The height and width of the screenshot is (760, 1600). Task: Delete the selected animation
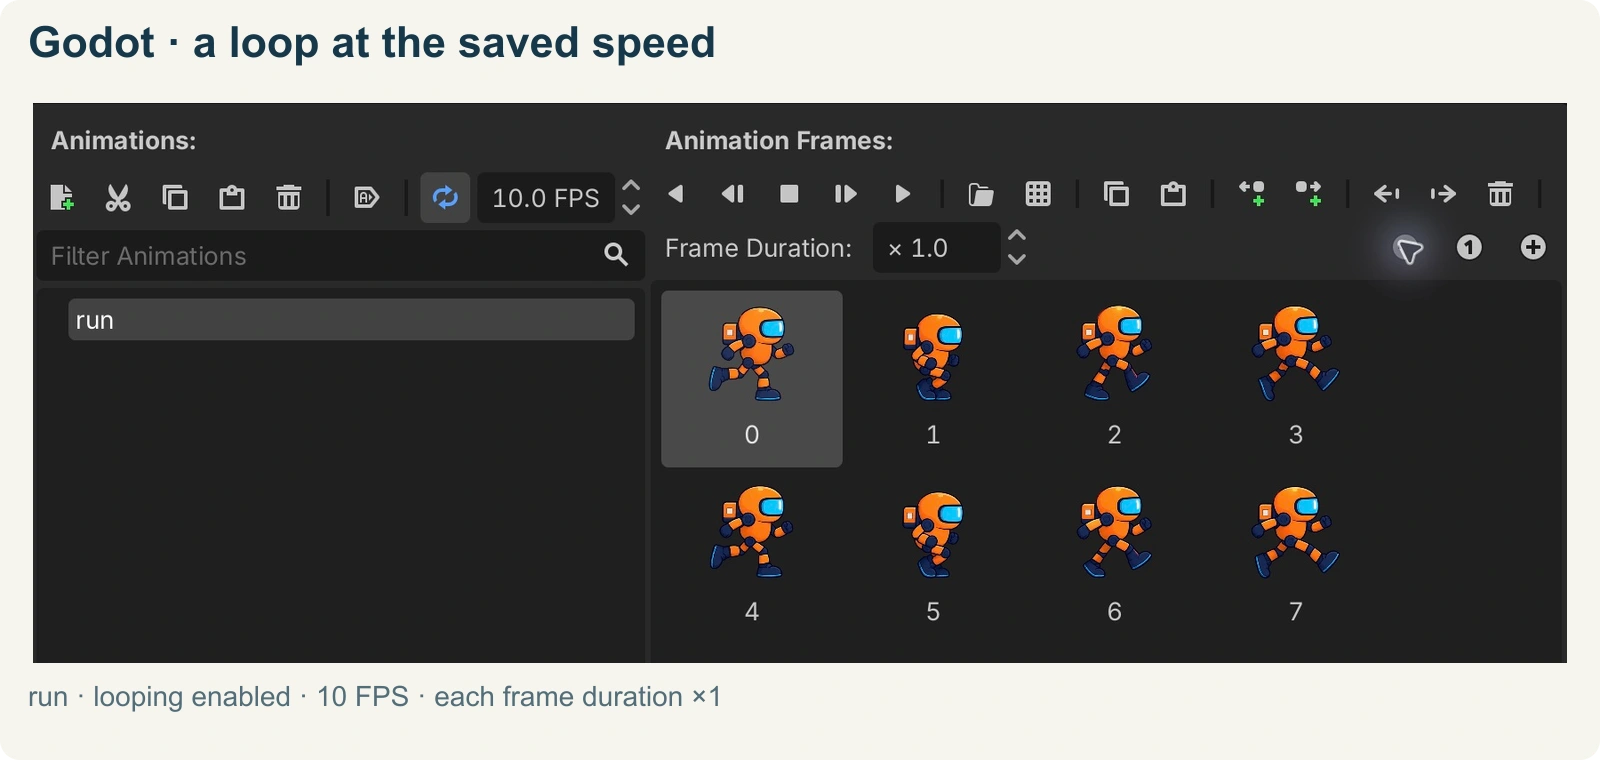[x=289, y=197]
